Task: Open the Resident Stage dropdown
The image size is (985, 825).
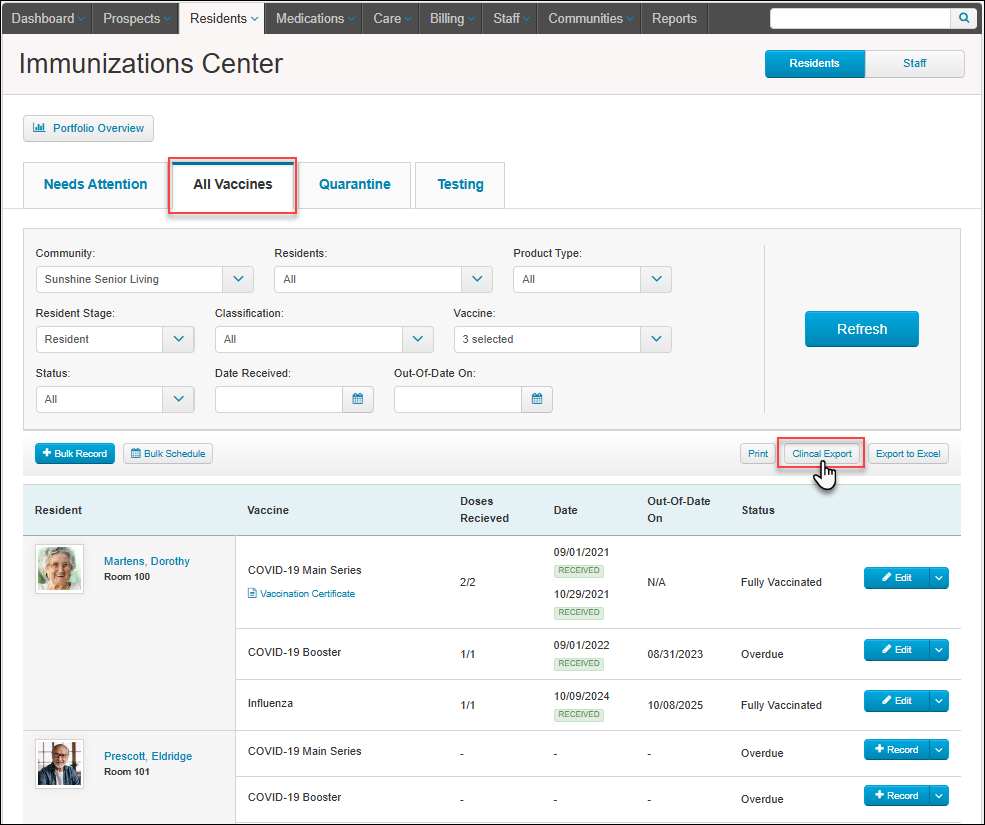Action: coord(178,339)
